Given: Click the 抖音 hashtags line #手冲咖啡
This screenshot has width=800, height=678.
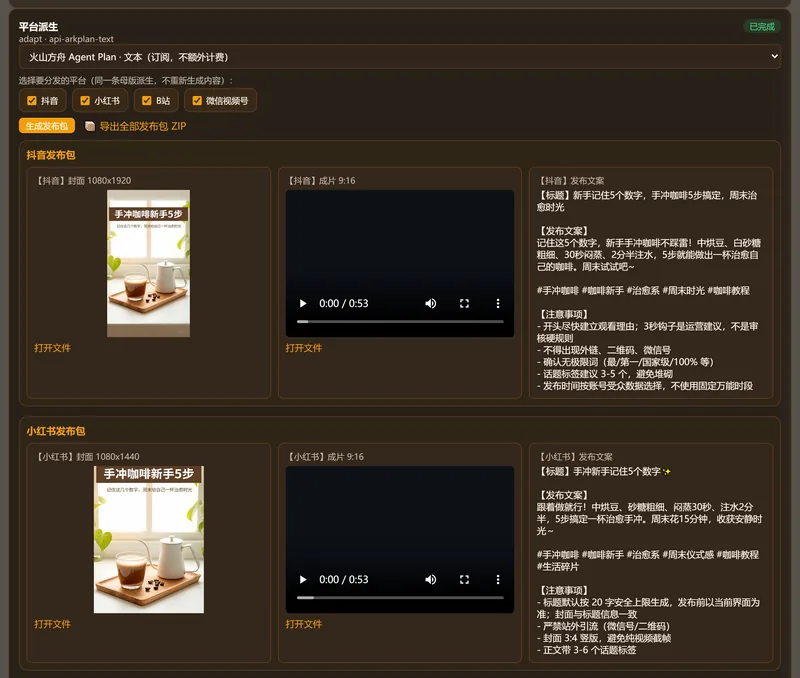Looking at the screenshot, I should pos(643,290).
